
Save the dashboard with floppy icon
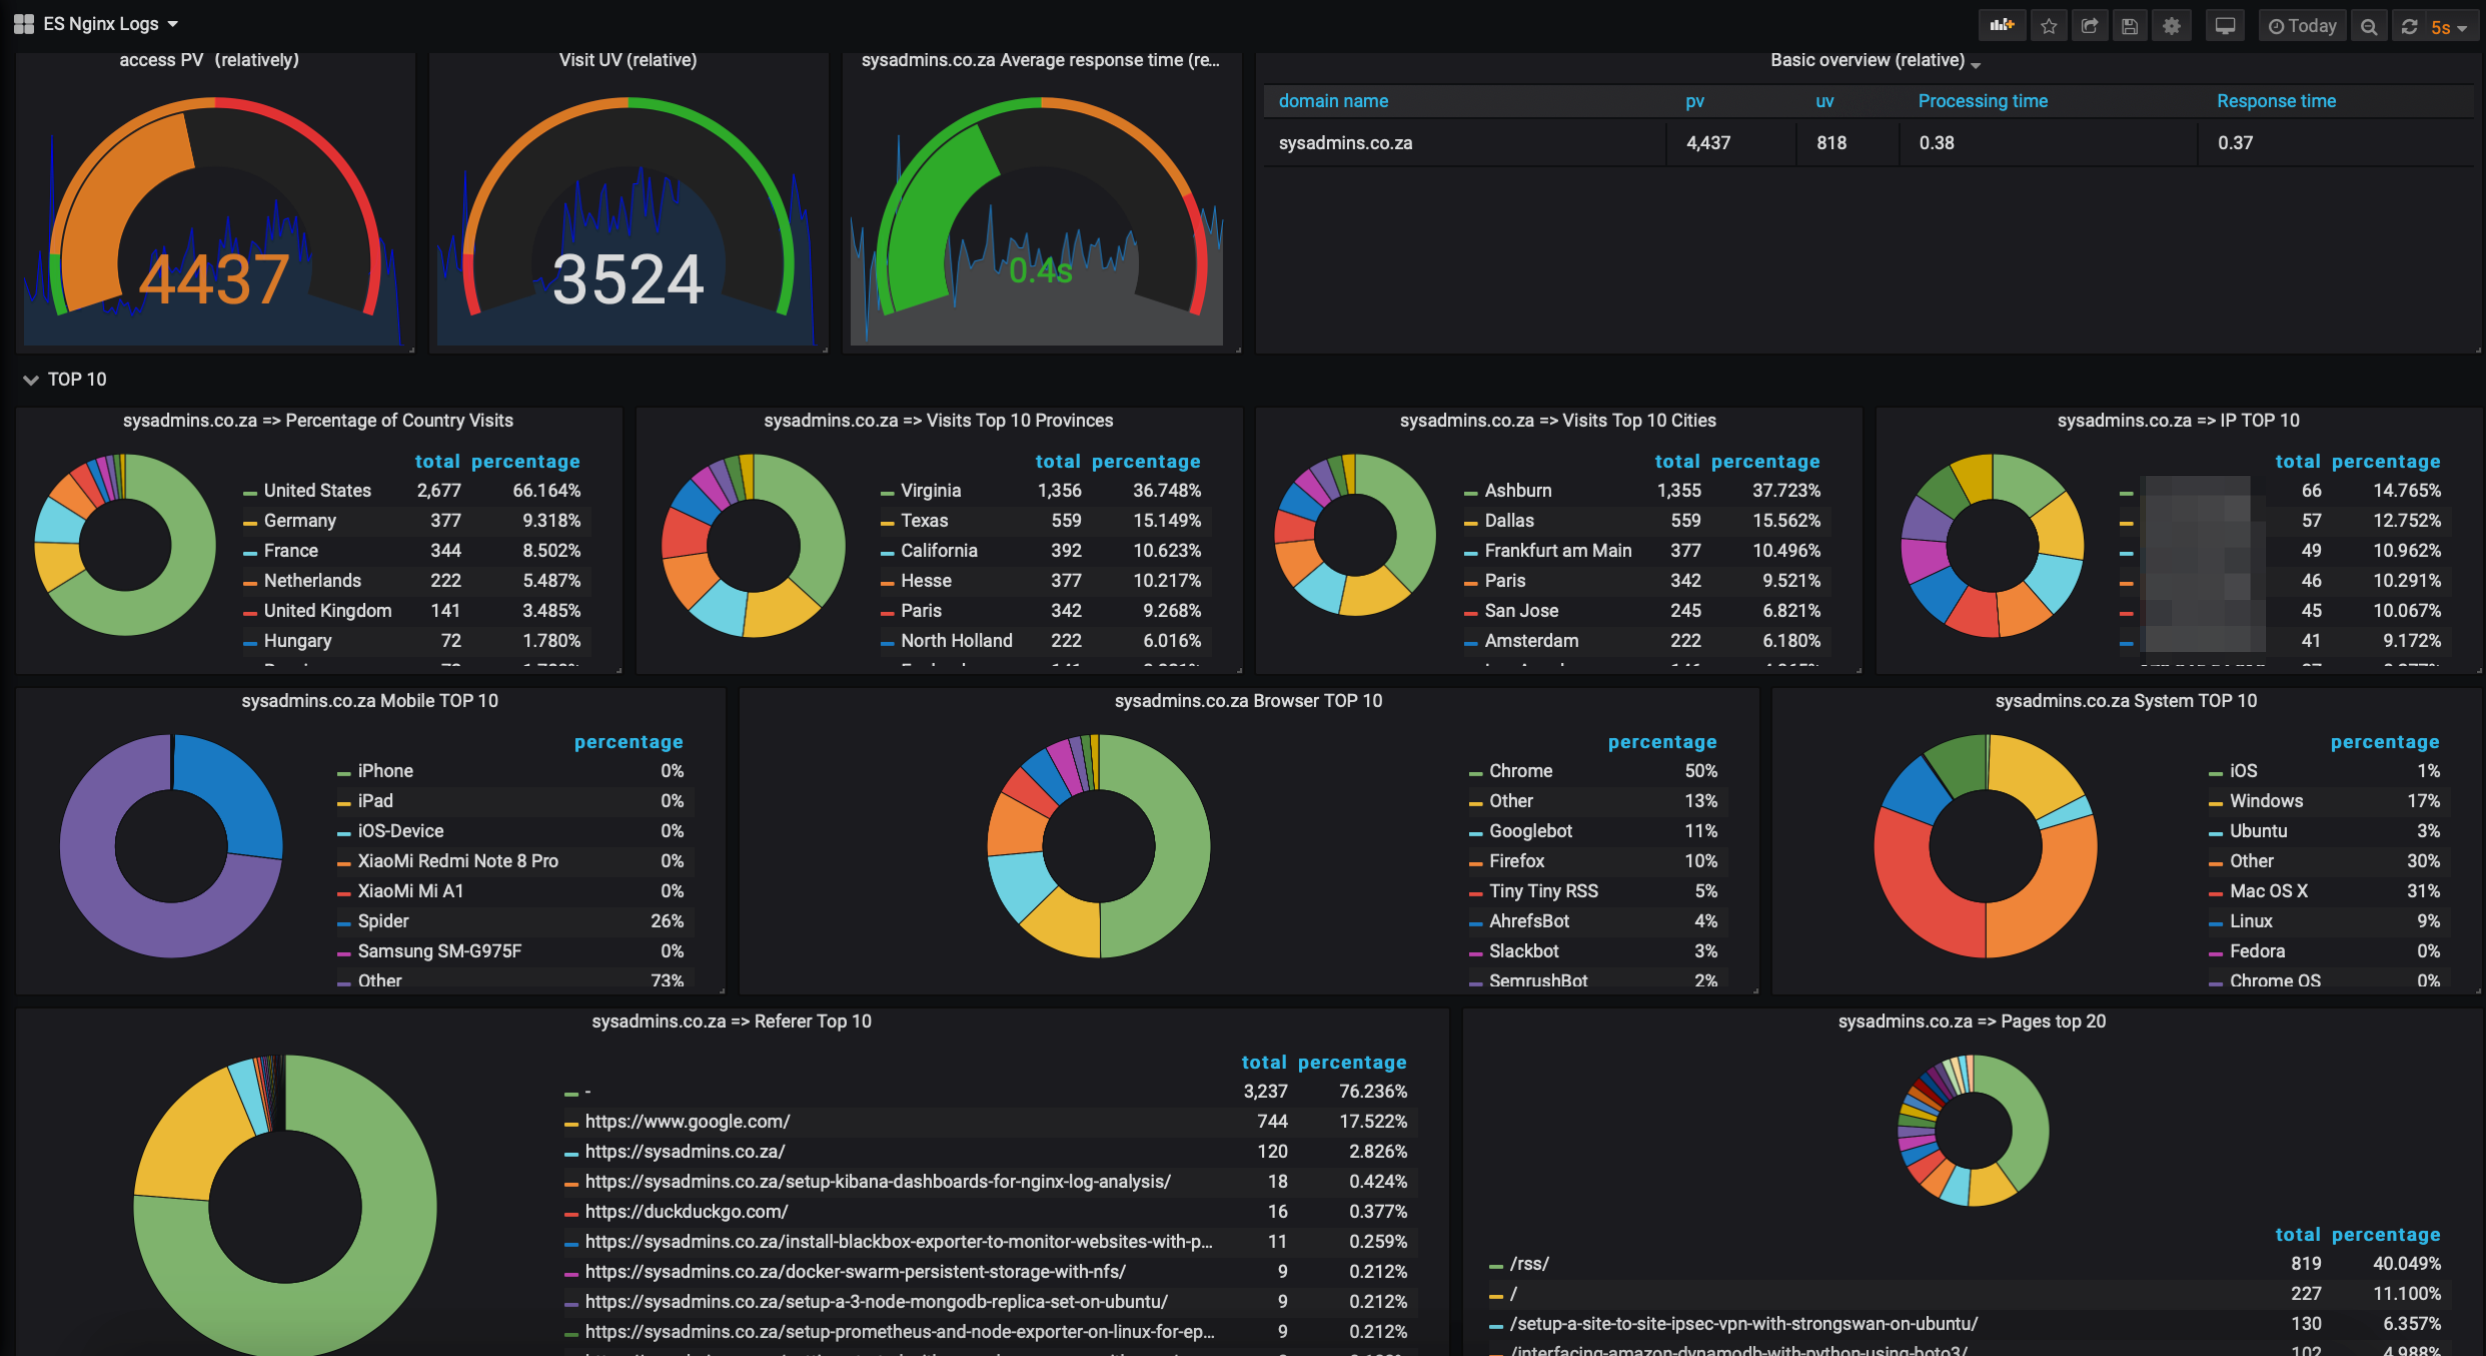point(2130,26)
